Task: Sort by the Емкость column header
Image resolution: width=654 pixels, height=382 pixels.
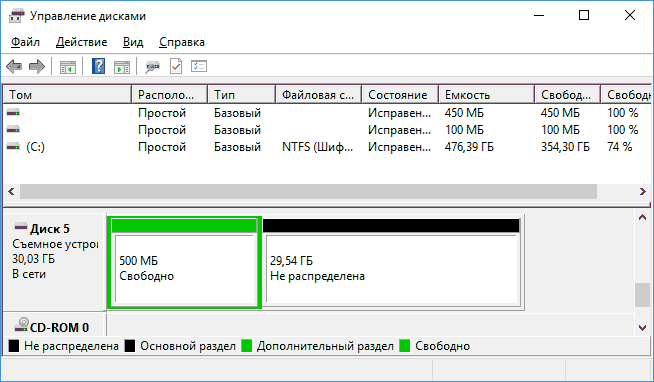Action: click(487, 95)
